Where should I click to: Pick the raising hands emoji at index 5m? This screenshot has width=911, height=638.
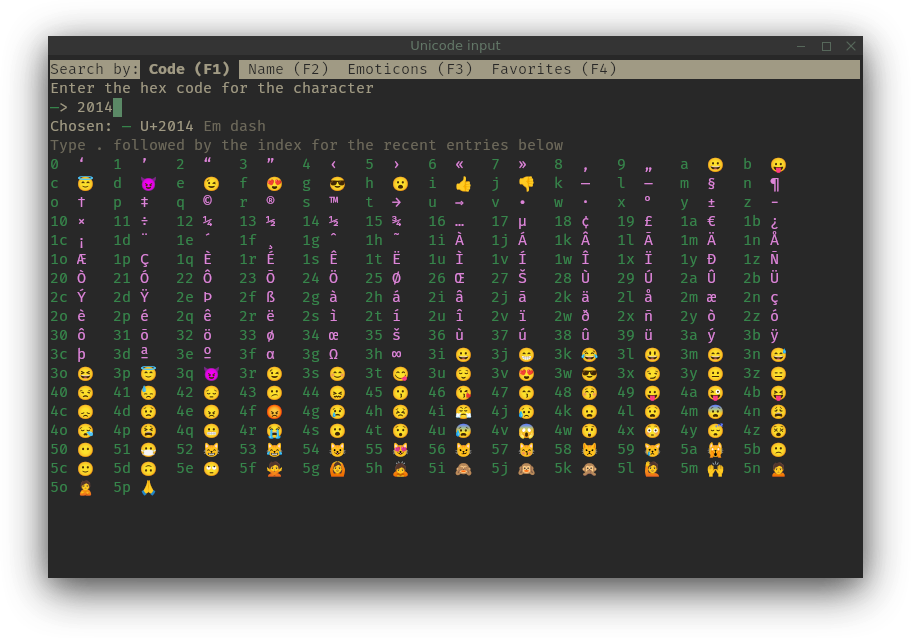click(x=715, y=469)
